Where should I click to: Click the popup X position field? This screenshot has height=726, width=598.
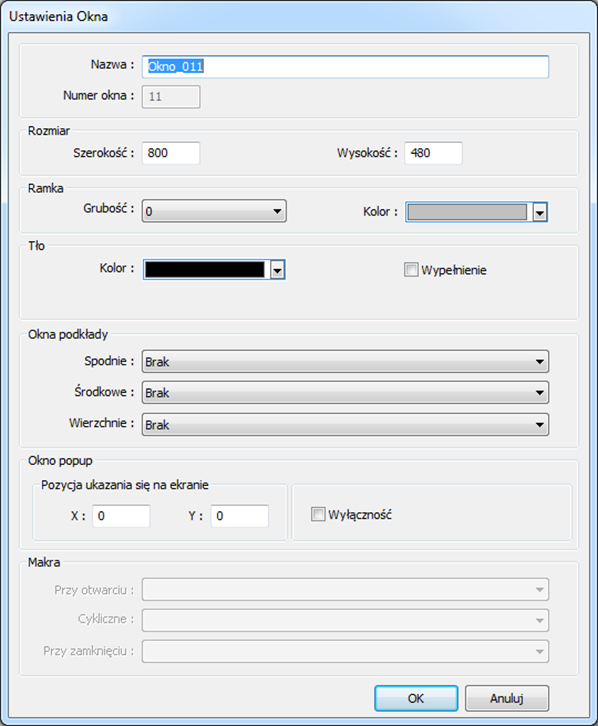(121, 516)
